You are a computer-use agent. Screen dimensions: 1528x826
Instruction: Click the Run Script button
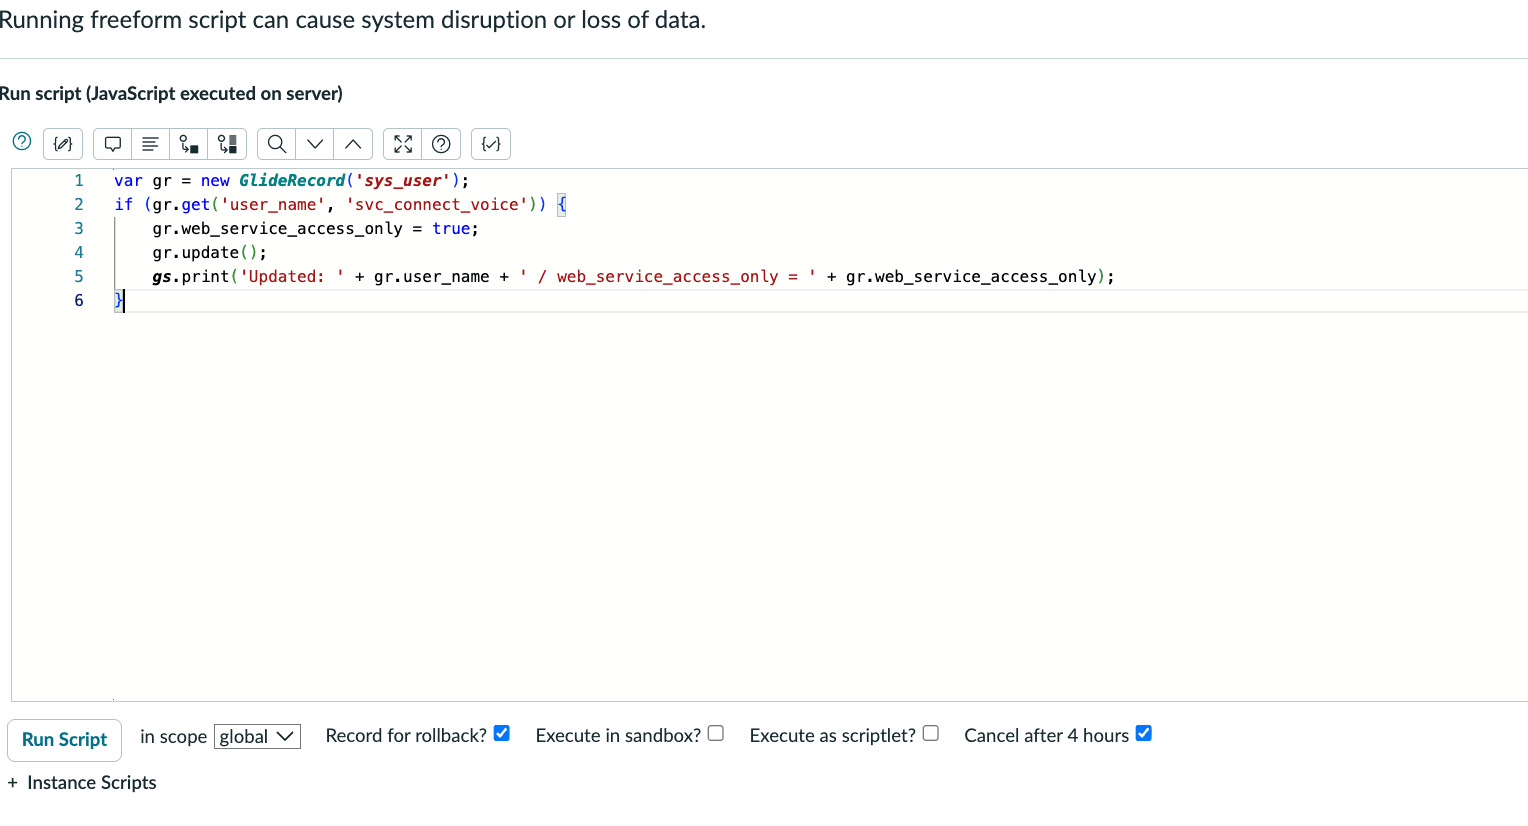[x=65, y=740]
